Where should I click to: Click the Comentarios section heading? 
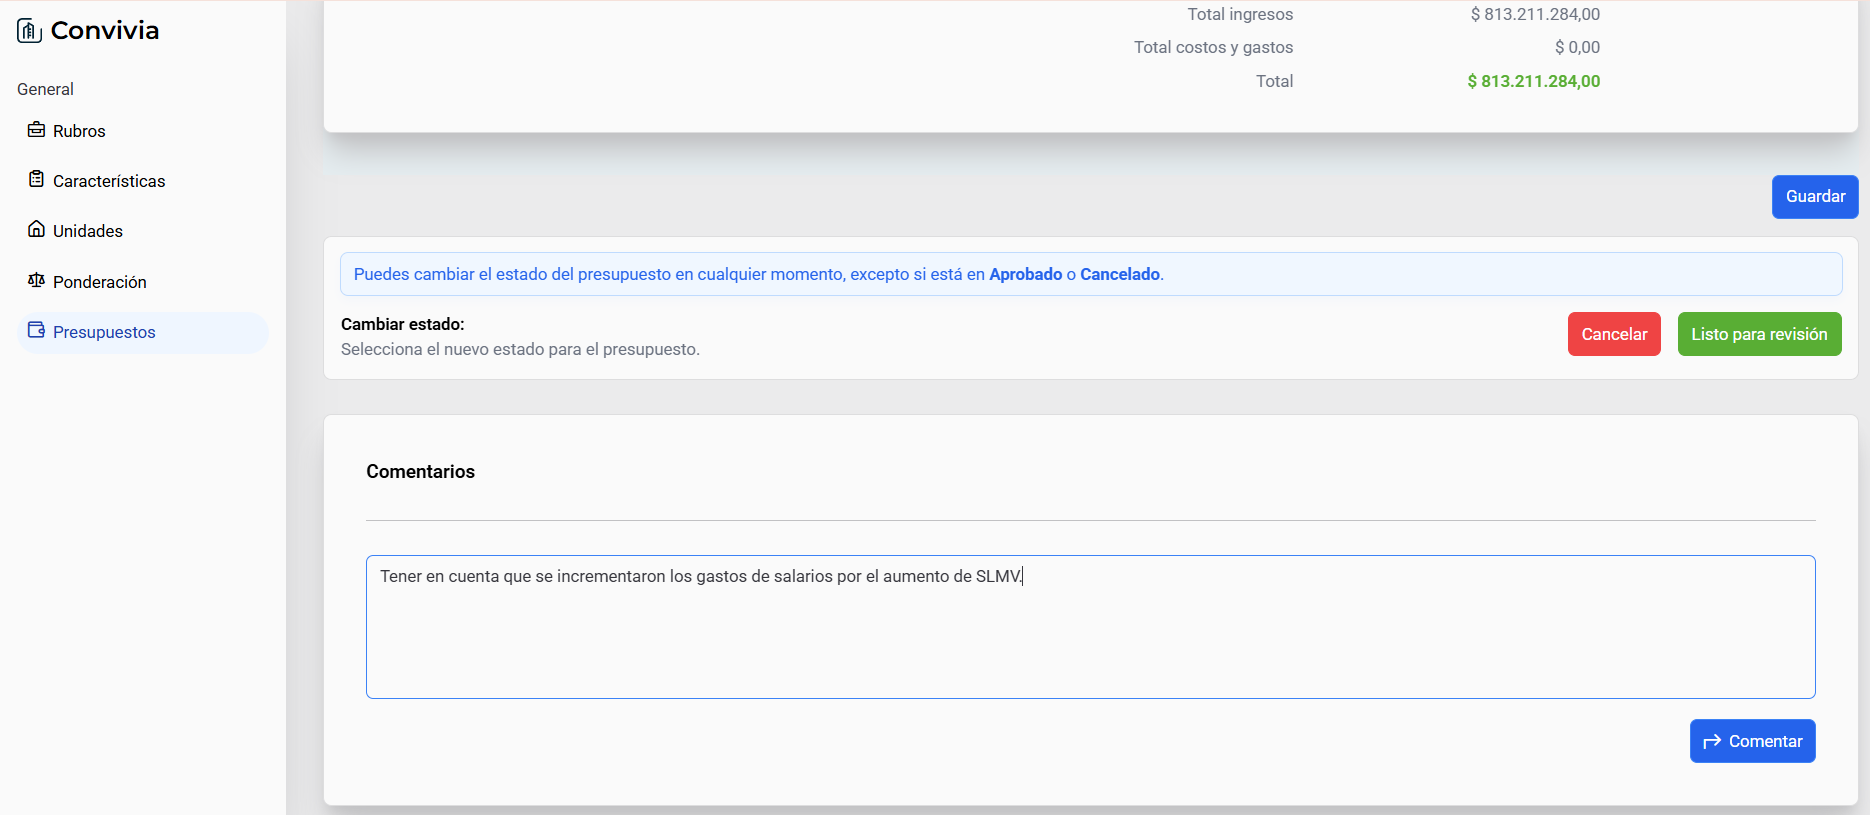click(x=420, y=472)
